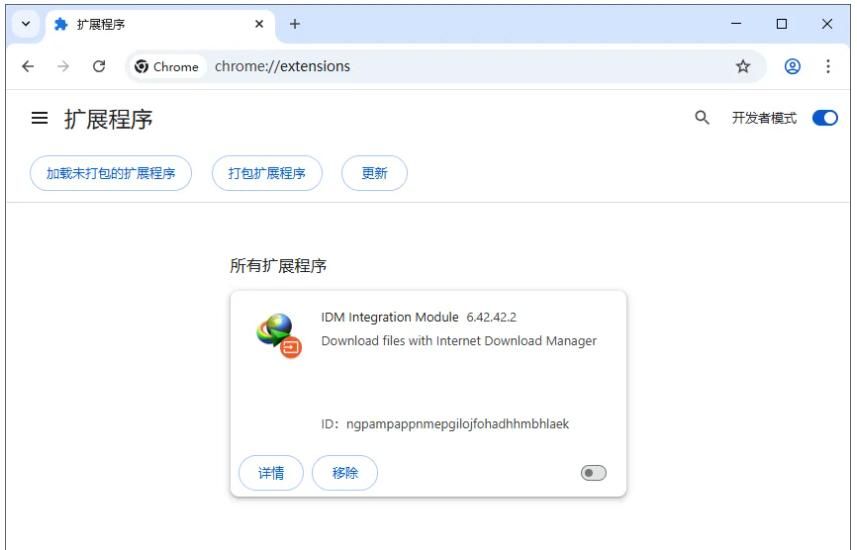The width and height of the screenshot is (857, 550).
Task: Open the profile avatar menu
Action: 793,66
